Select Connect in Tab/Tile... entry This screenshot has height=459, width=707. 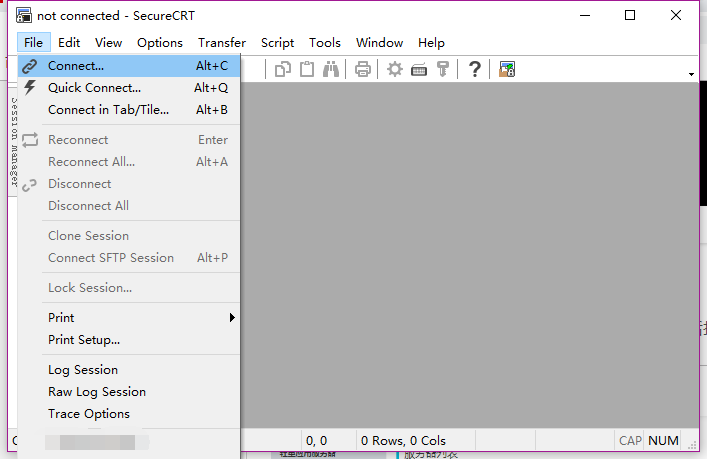(x=129, y=110)
